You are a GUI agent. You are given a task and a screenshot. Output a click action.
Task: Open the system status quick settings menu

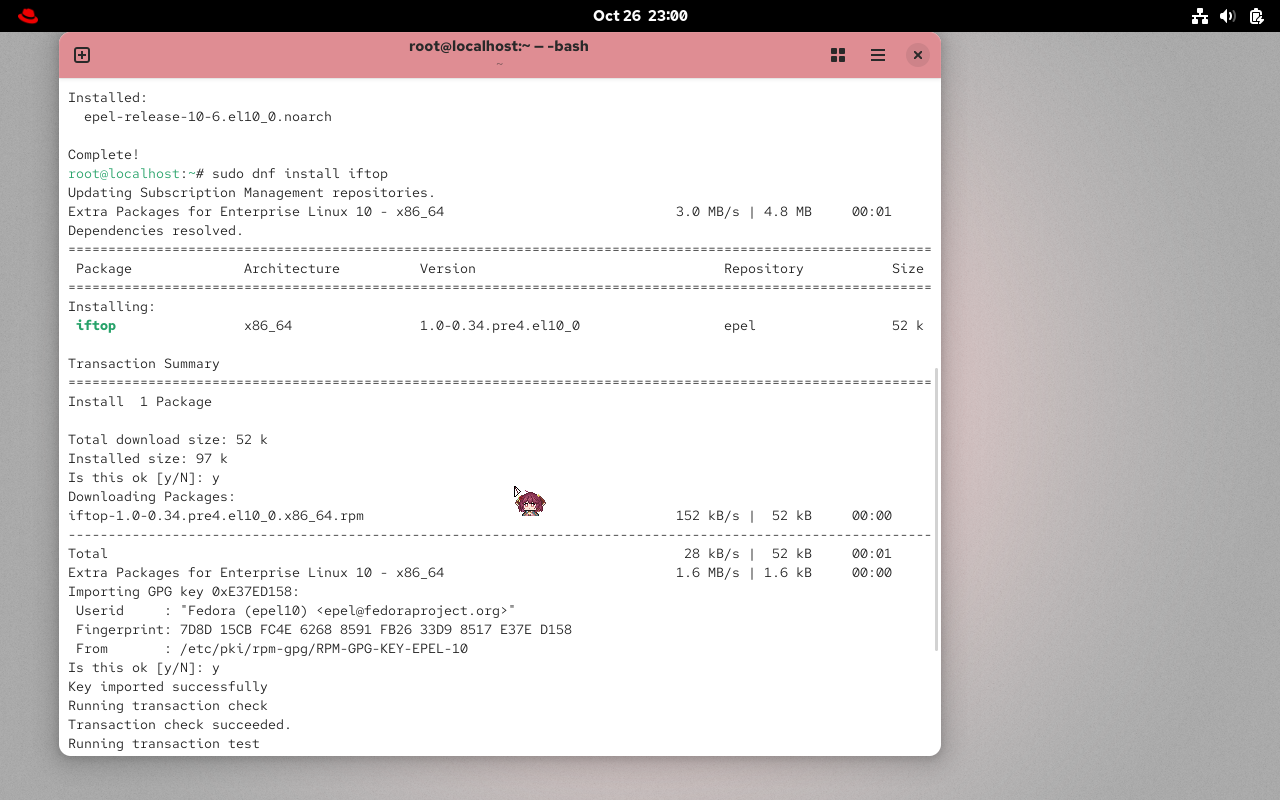coord(1228,16)
